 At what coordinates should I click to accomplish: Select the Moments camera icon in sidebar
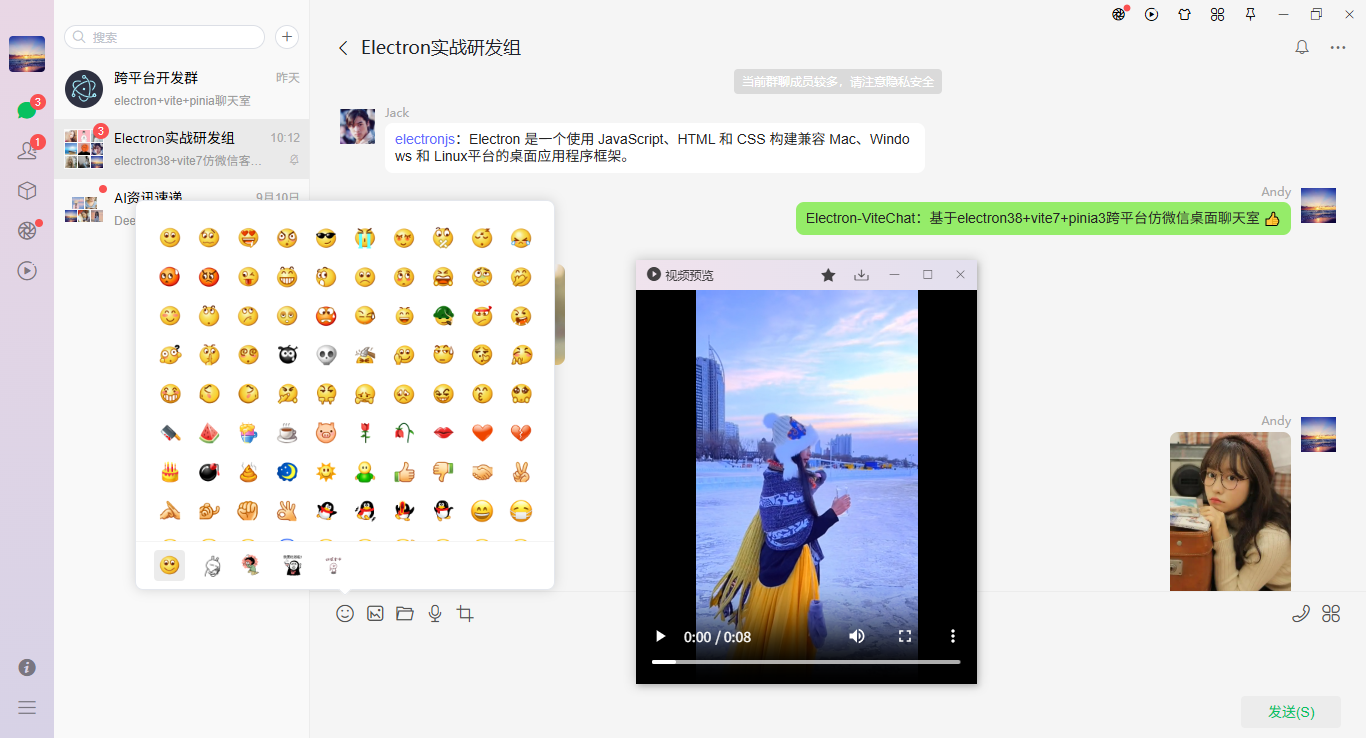pyautogui.click(x=27, y=230)
